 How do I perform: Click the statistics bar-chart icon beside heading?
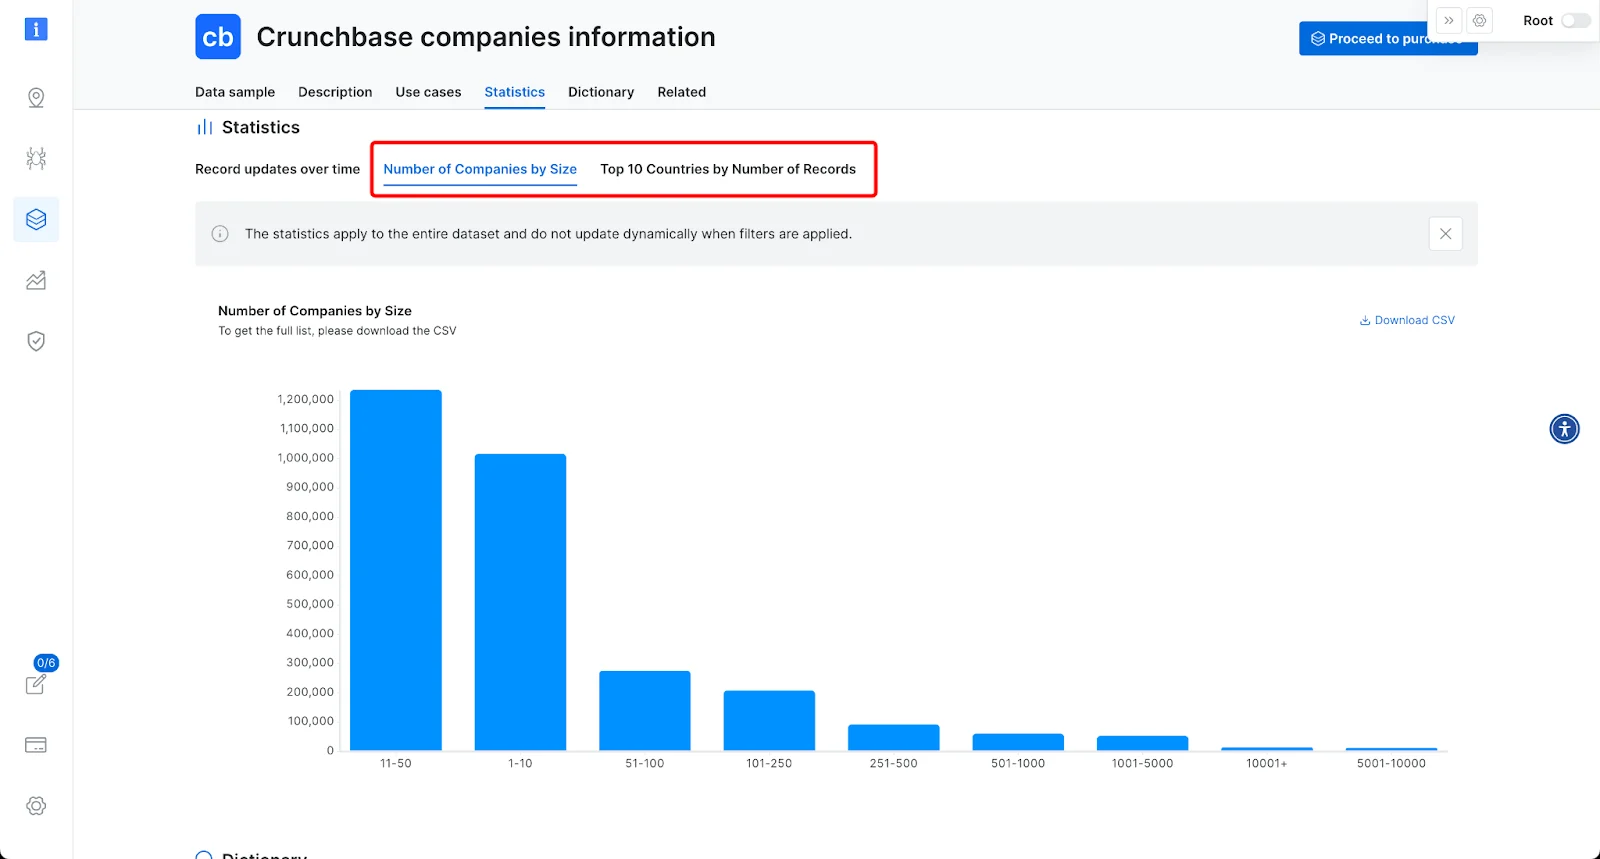[204, 127]
